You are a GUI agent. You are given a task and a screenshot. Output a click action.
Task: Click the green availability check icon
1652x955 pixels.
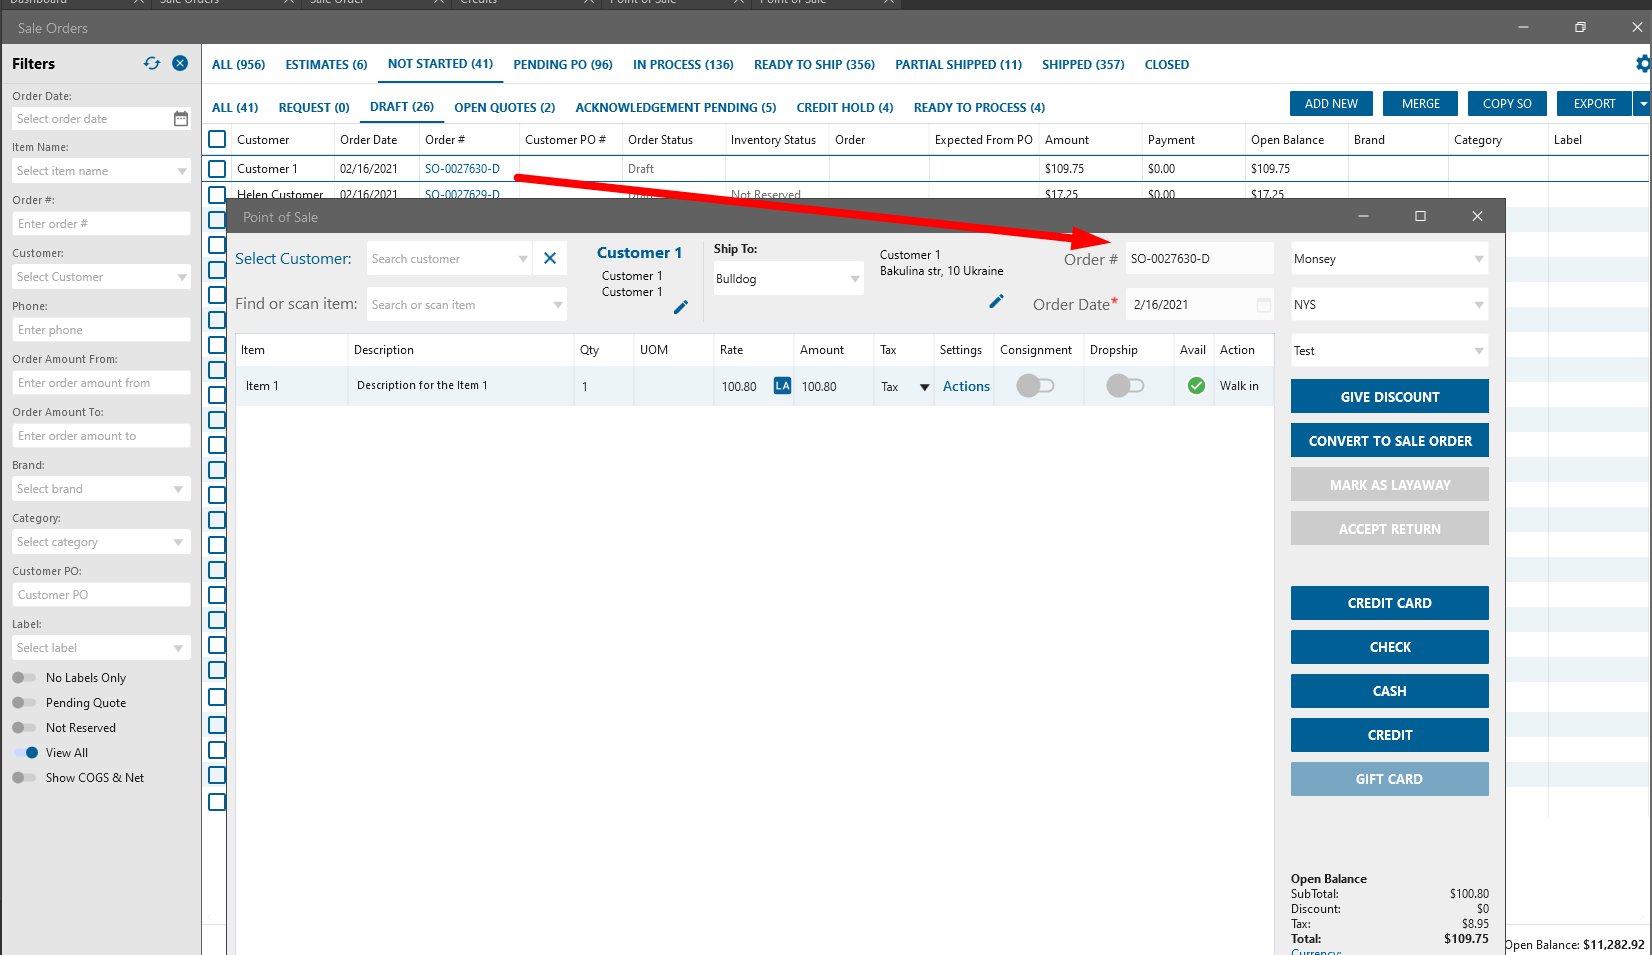coord(1196,386)
